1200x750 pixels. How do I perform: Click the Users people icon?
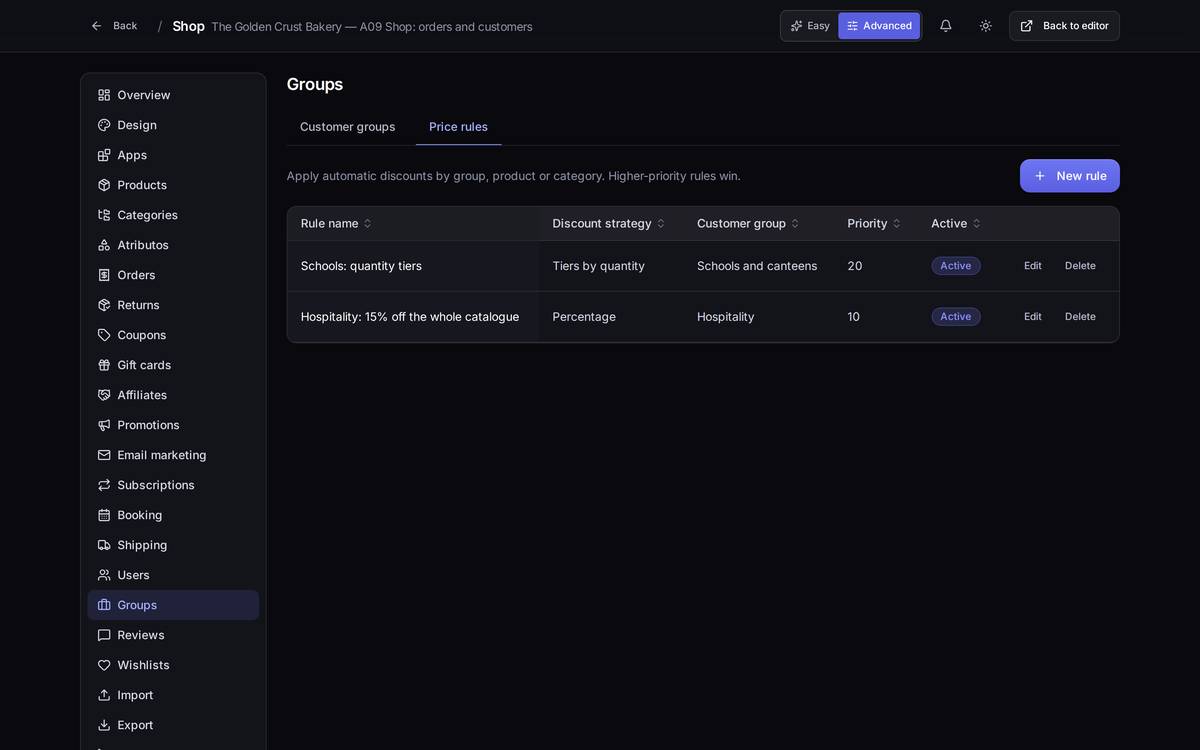[x=104, y=575]
